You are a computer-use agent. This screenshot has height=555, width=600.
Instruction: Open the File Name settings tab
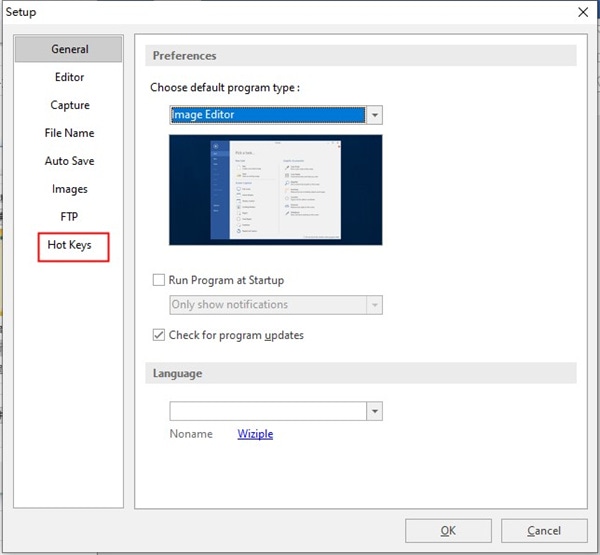tap(69, 133)
